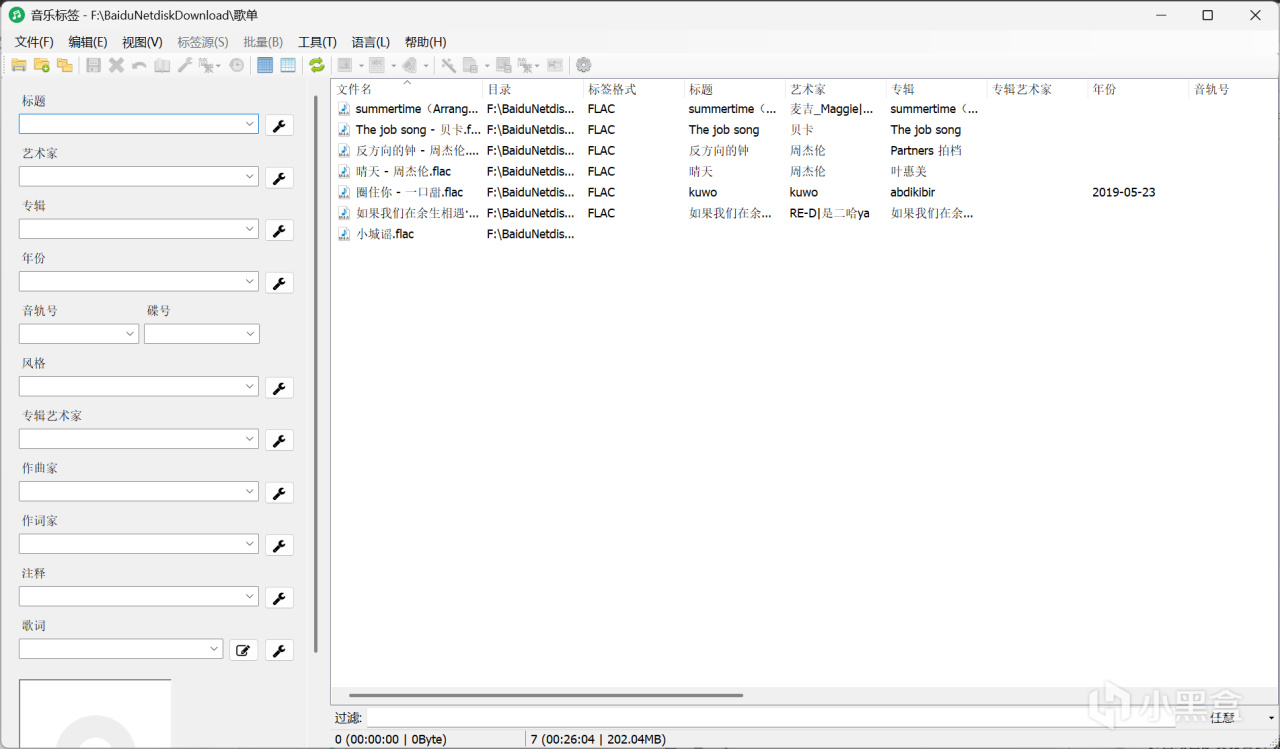This screenshot has width=1280, height=749.
Task: Click the Partners 拍档 album cell
Action: 926,150
